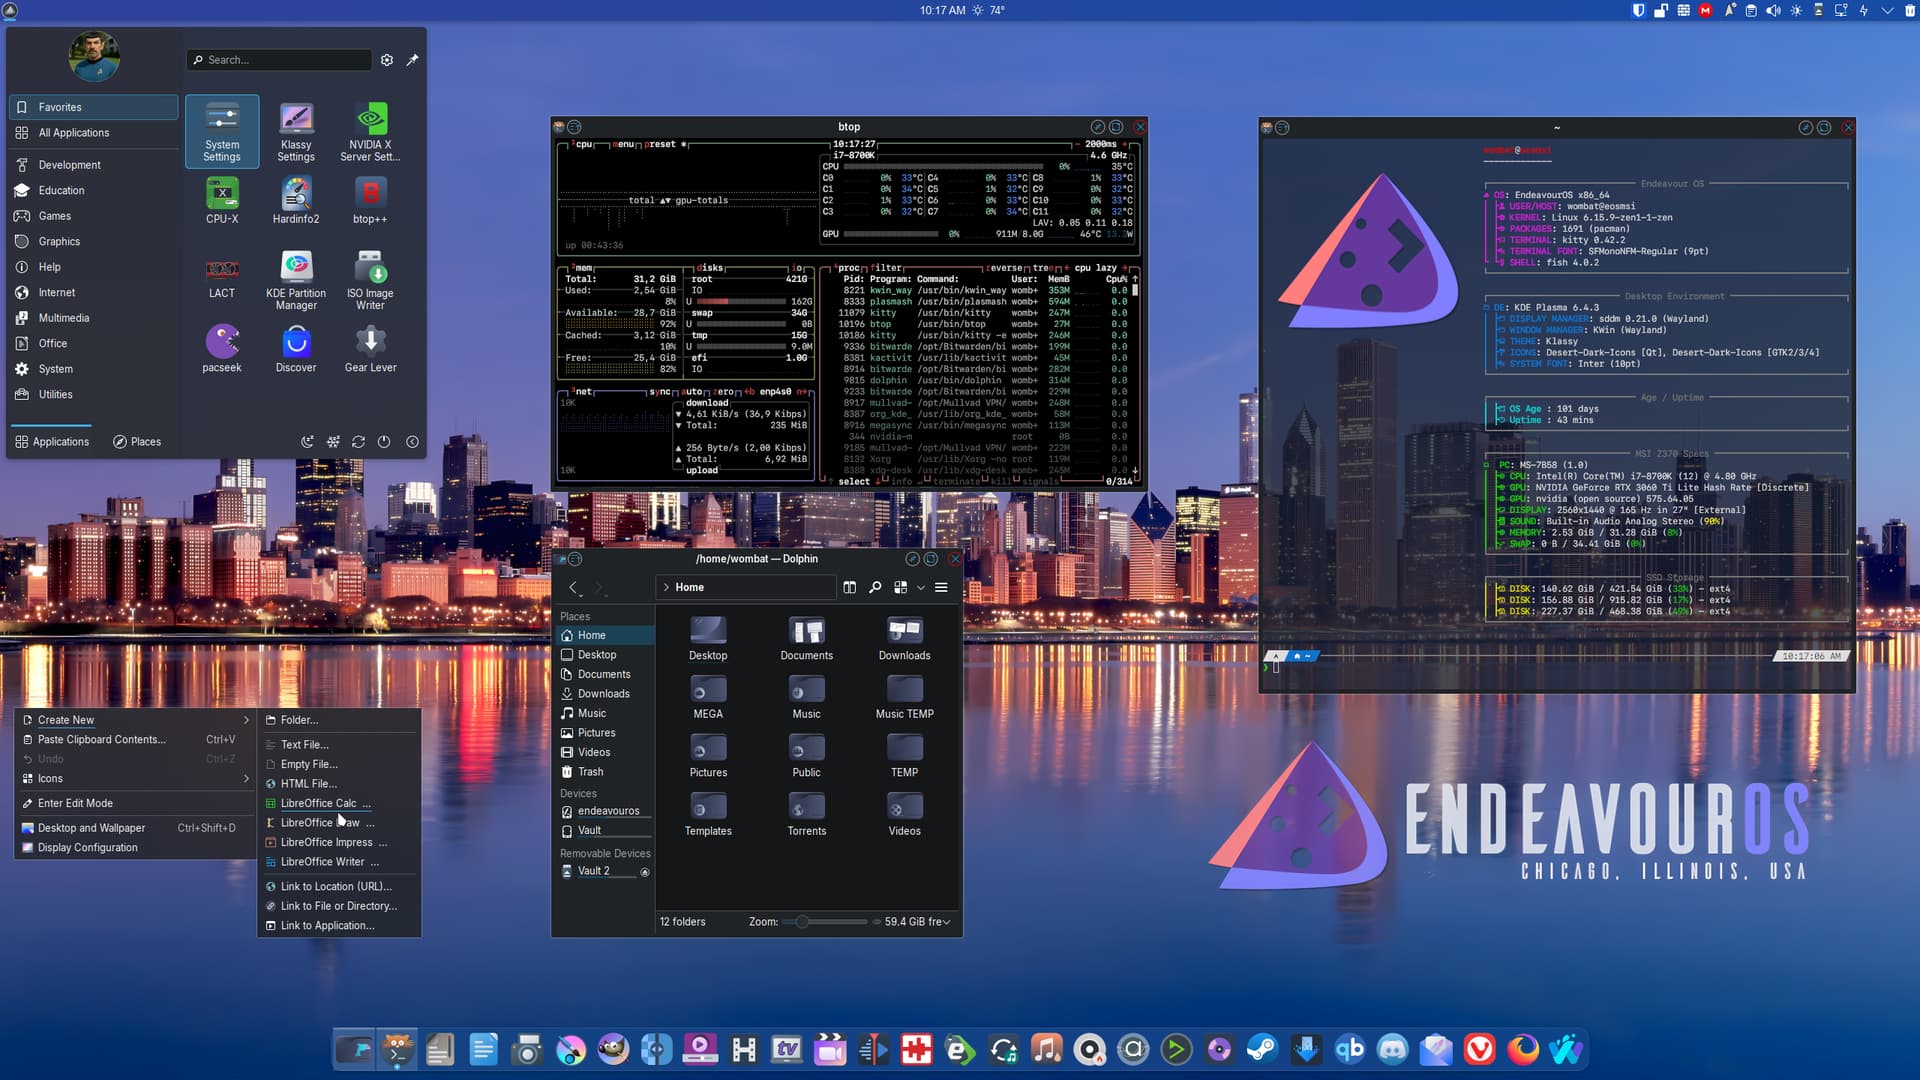The image size is (1920, 1080).
Task: Open endeavouros device in Dolphin
Action: 605,811
